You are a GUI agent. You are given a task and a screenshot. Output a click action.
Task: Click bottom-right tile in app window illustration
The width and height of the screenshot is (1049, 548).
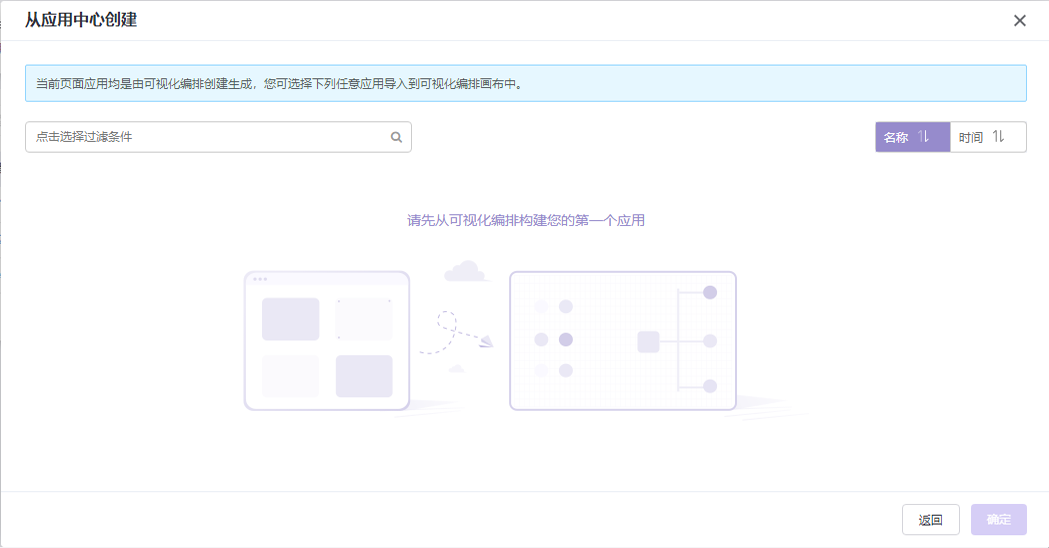click(364, 376)
